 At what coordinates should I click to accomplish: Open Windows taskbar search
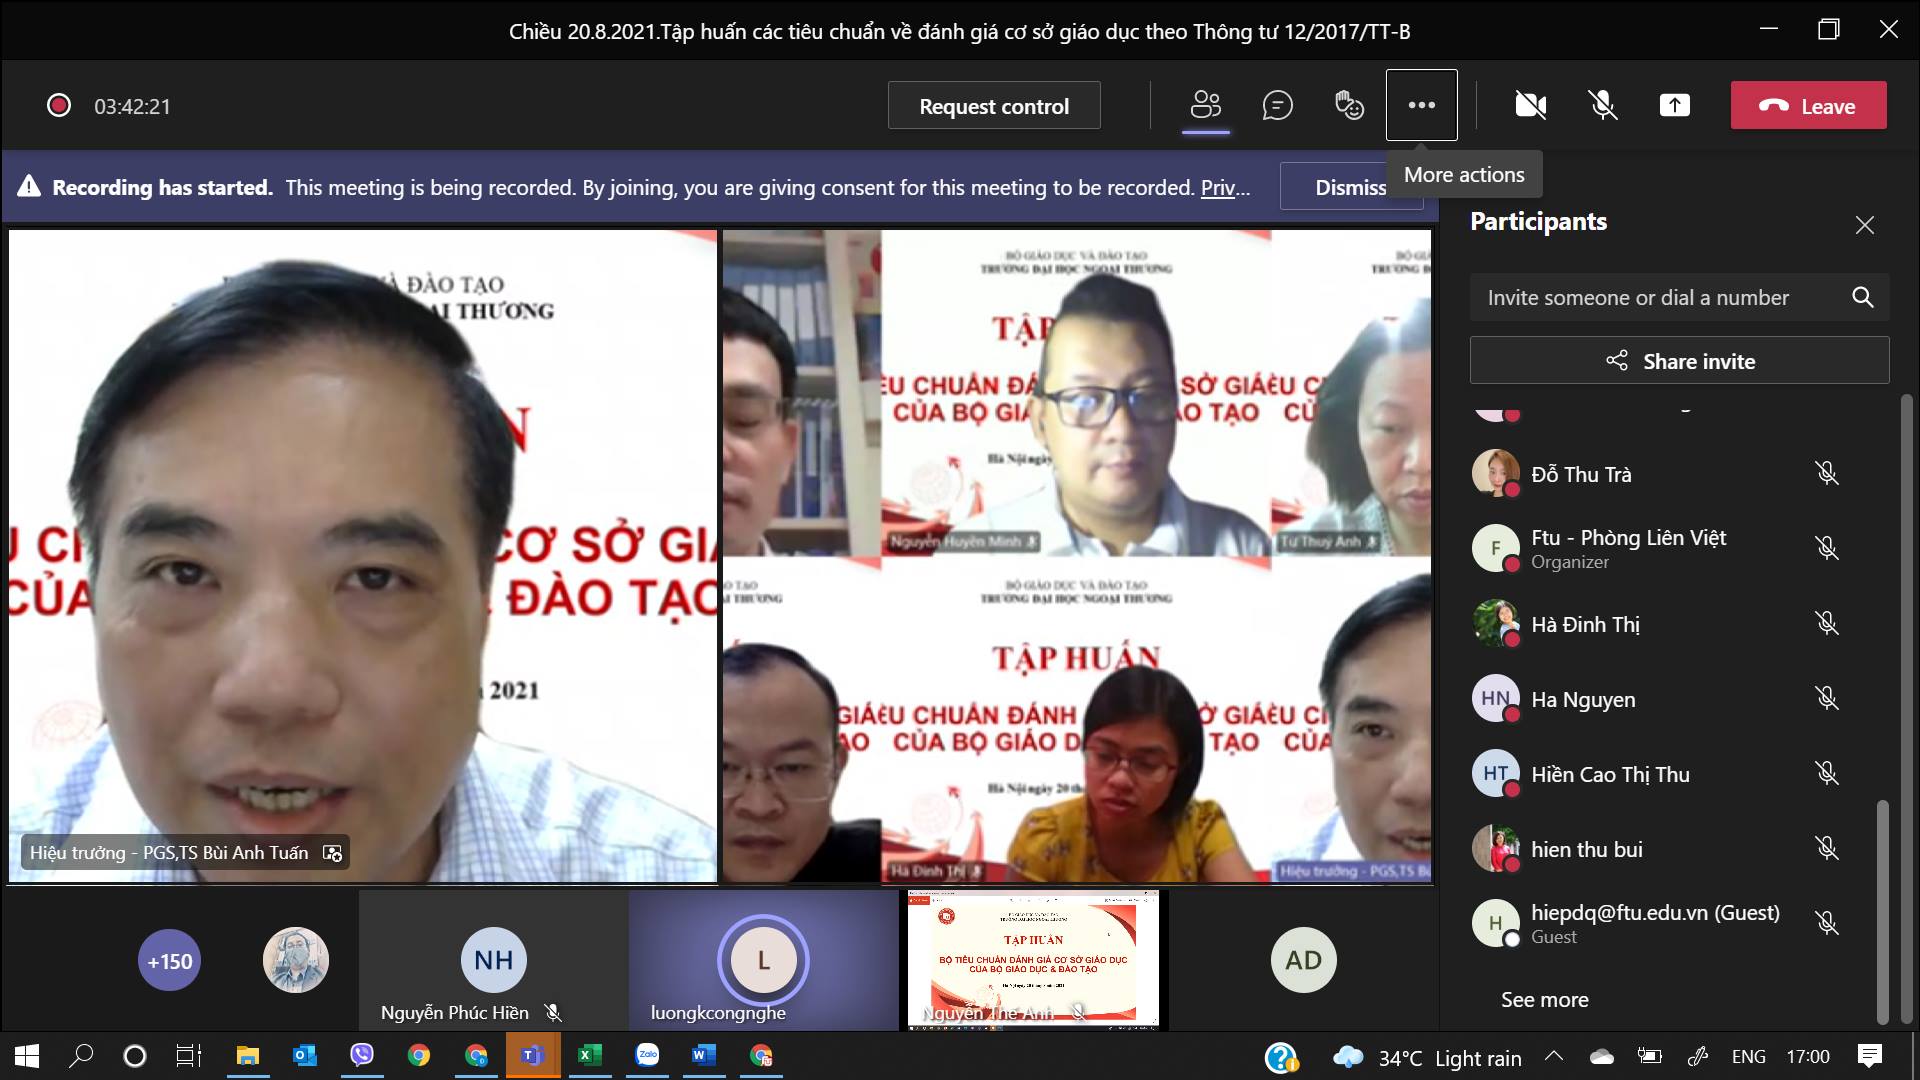81,1056
